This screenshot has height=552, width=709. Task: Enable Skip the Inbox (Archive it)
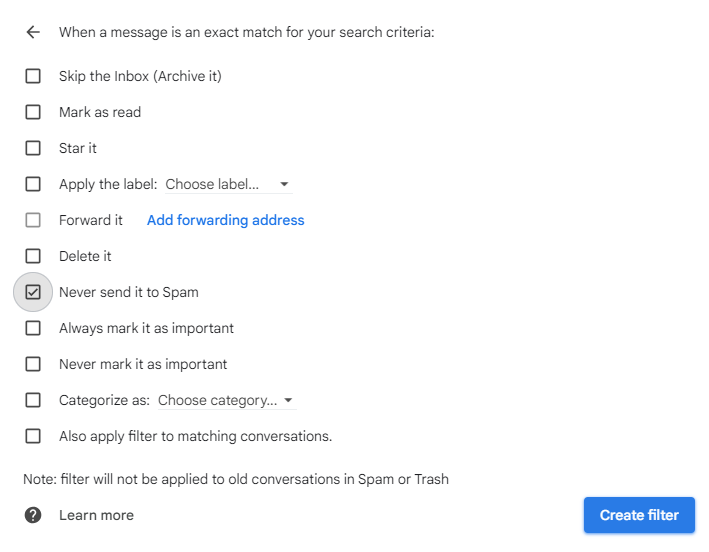pyautogui.click(x=33, y=76)
